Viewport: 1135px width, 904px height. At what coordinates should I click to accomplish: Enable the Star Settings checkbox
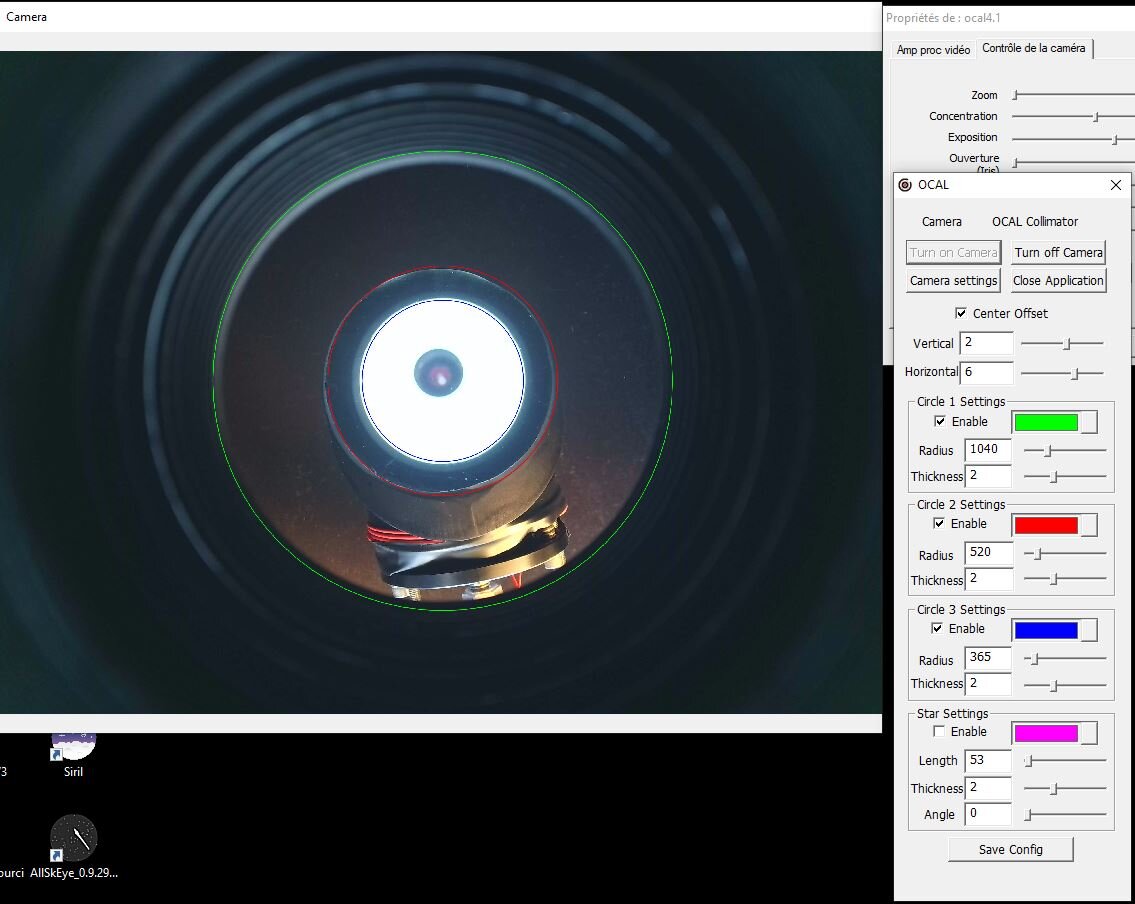click(x=939, y=732)
